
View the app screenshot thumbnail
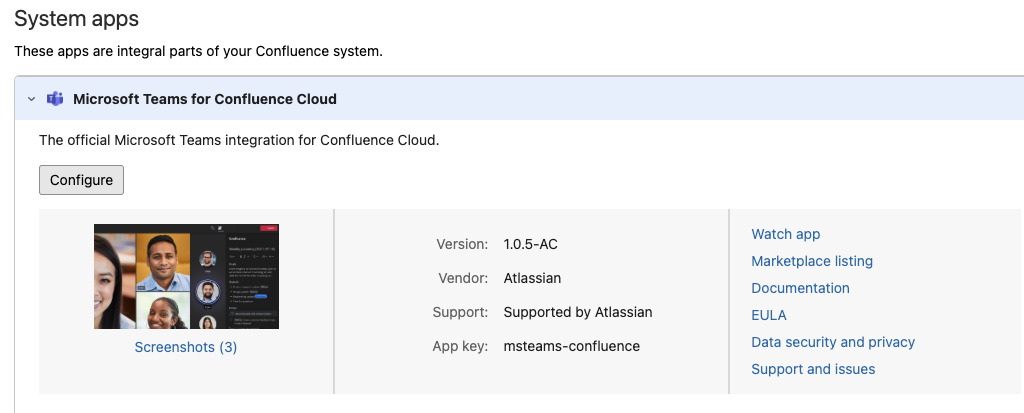pos(186,276)
